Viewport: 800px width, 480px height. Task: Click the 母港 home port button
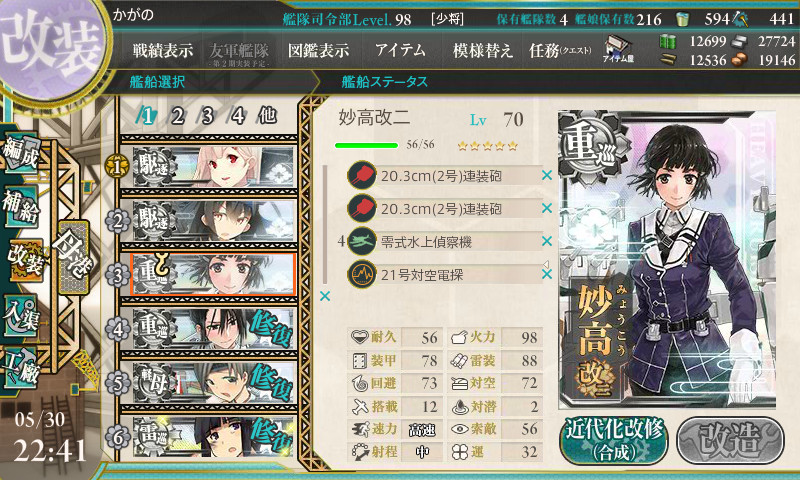pyautogui.click(x=74, y=257)
